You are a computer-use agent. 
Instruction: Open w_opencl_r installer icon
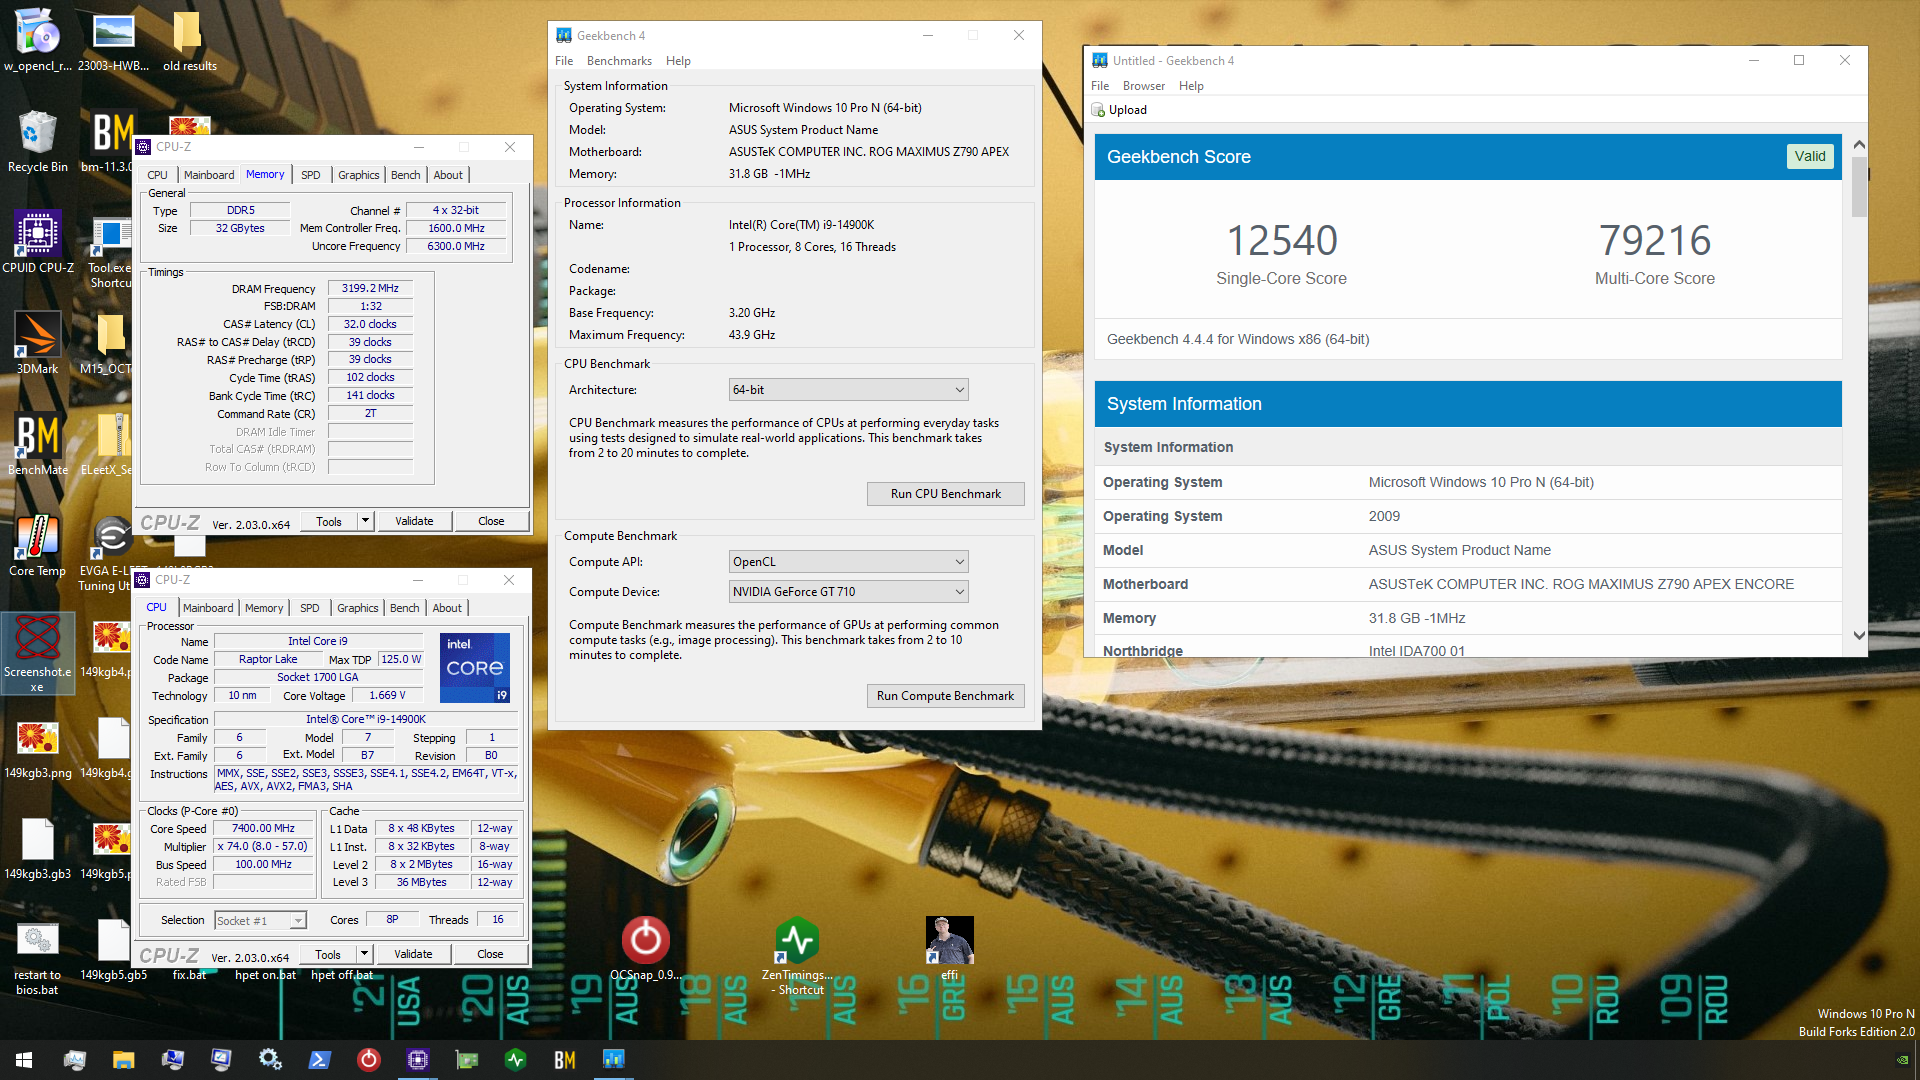click(38, 42)
